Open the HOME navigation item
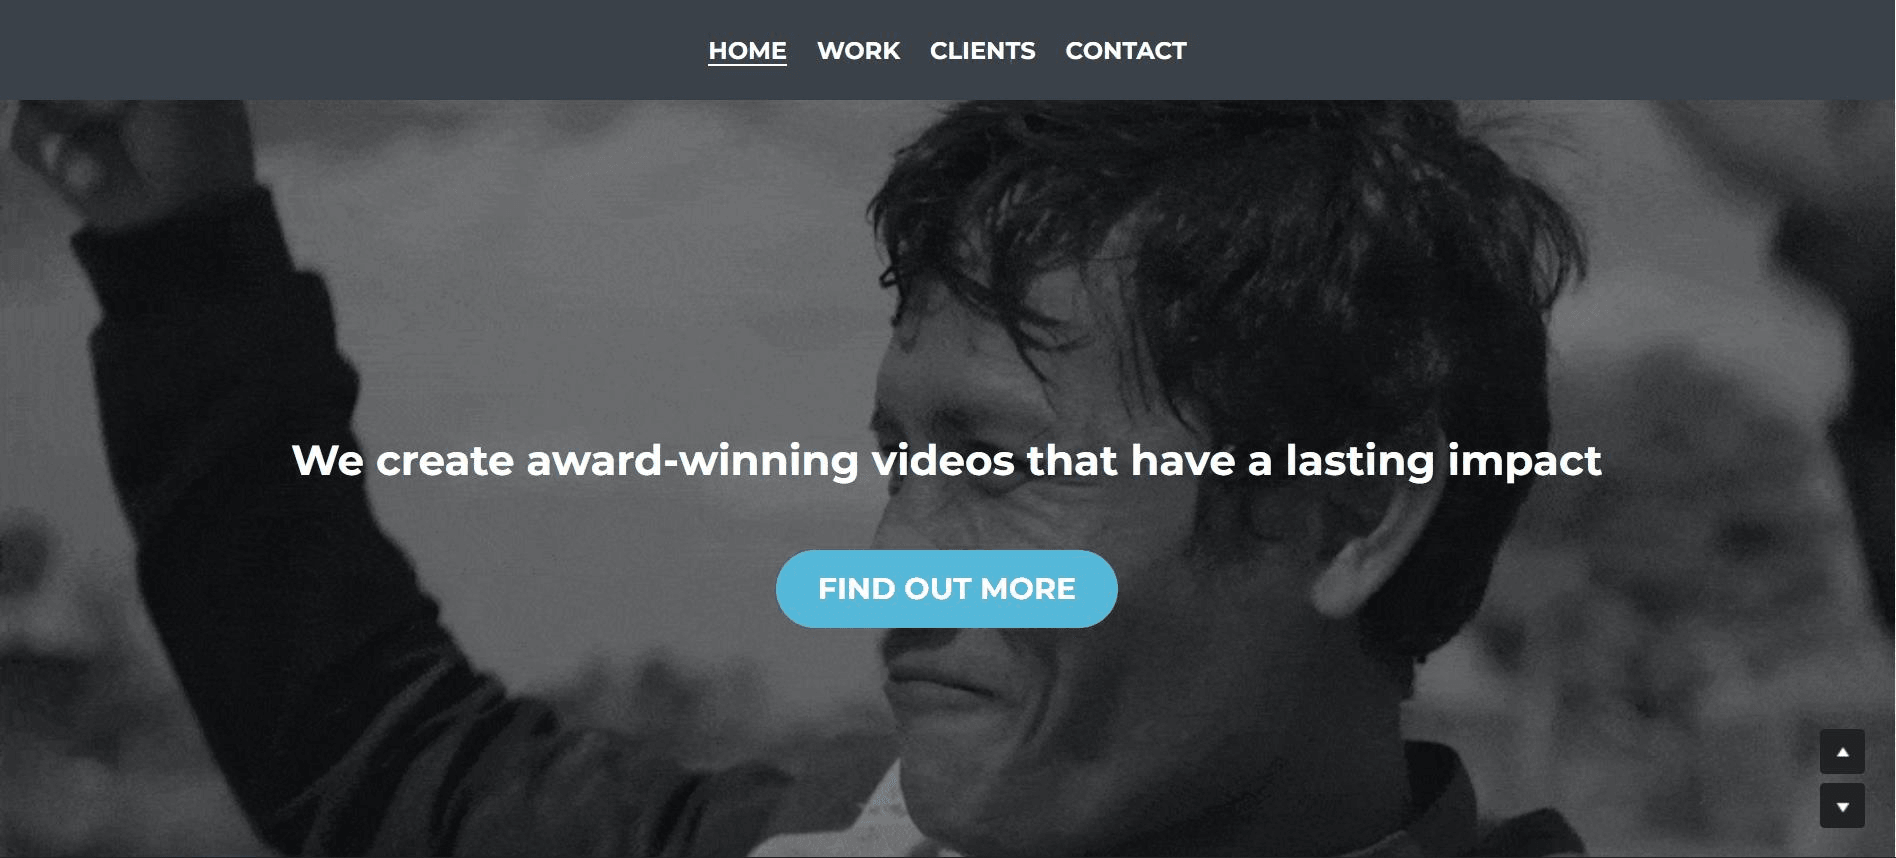 tap(747, 51)
